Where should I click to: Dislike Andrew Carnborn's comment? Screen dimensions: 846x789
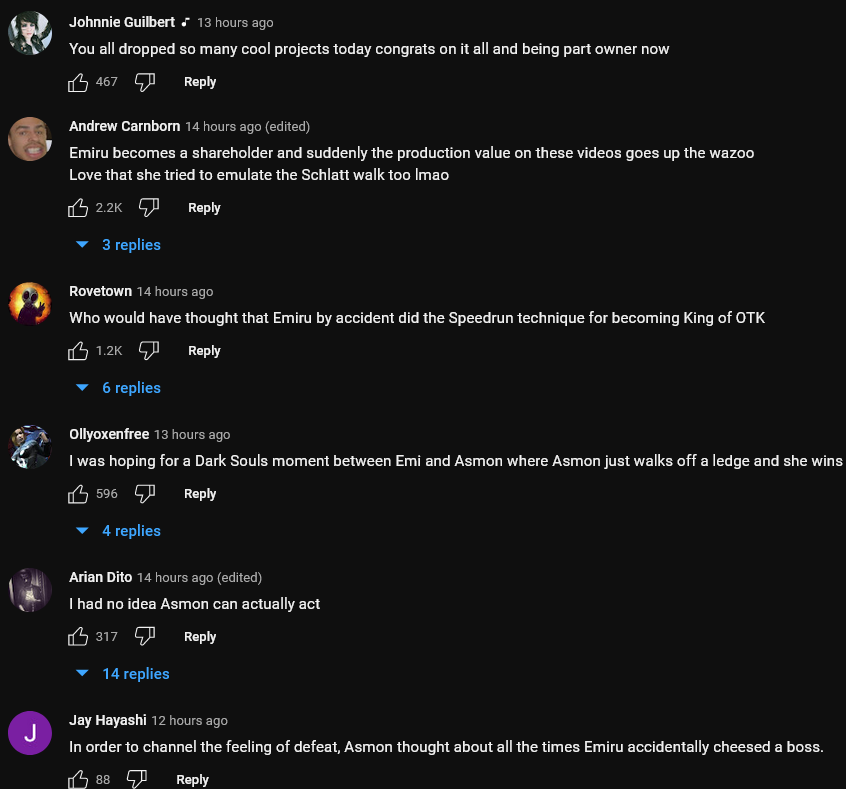(149, 208)
